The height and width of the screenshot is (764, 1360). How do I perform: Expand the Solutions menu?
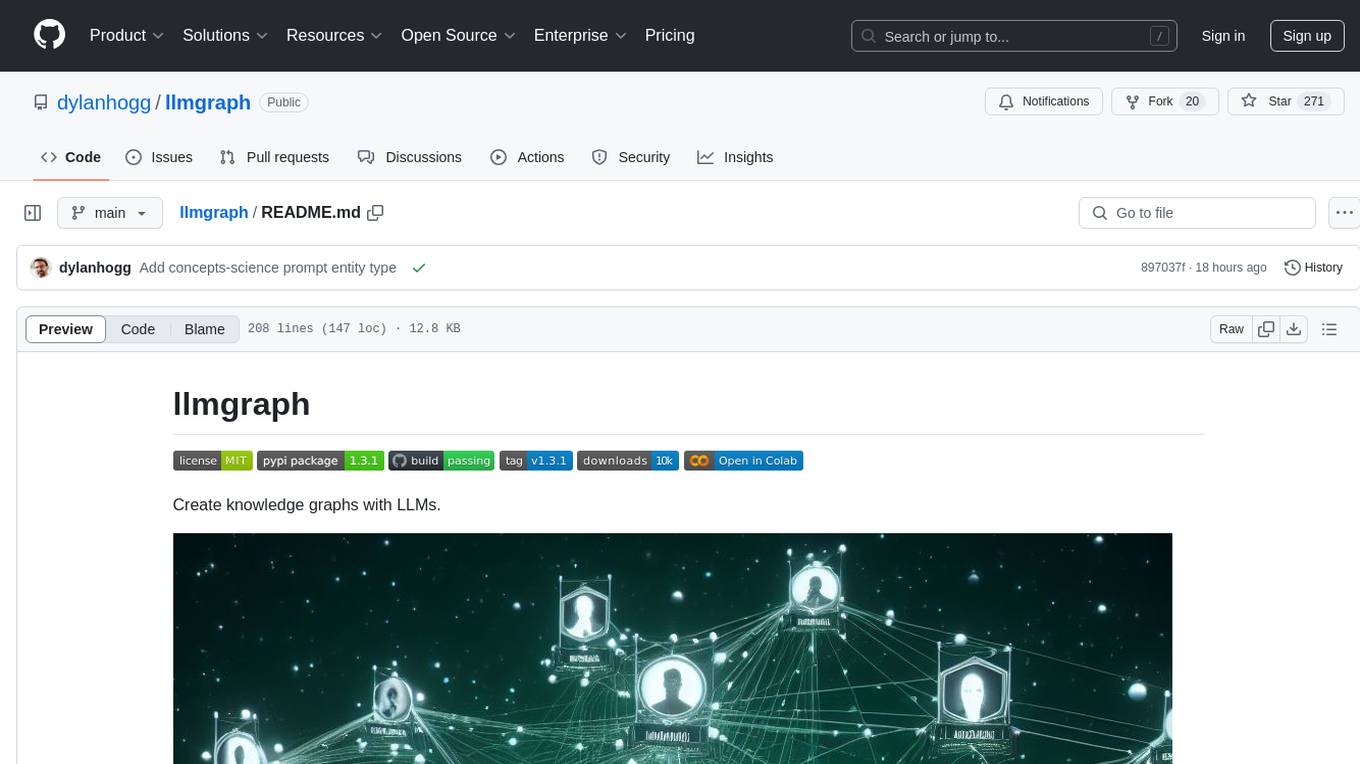(225, 35)
